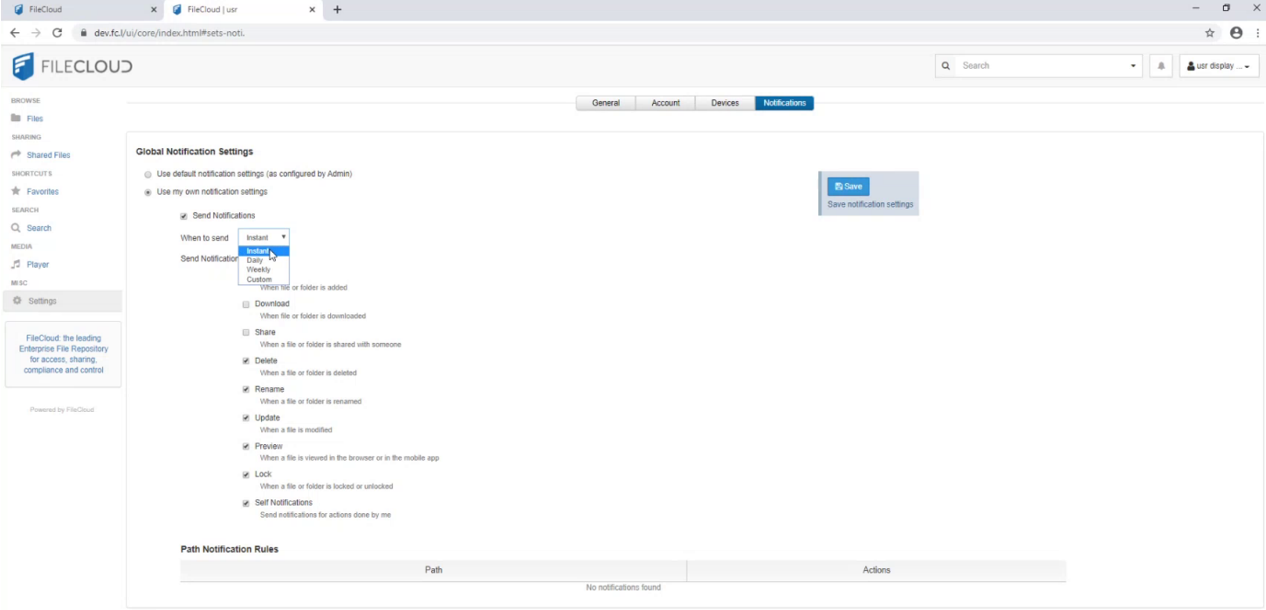Click the Path column header
The width and height of the screenshot is (1266, 610).
(433, 570)
